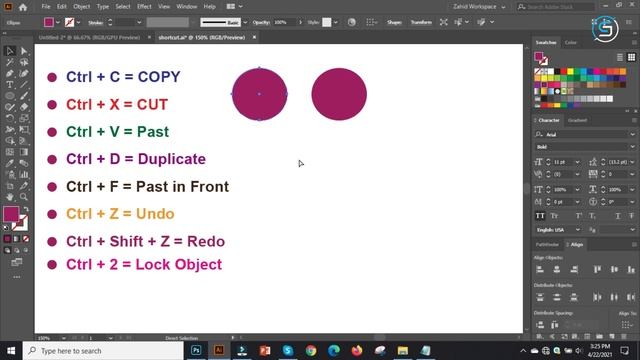Open the Effect menu

[x=144, y=7]
